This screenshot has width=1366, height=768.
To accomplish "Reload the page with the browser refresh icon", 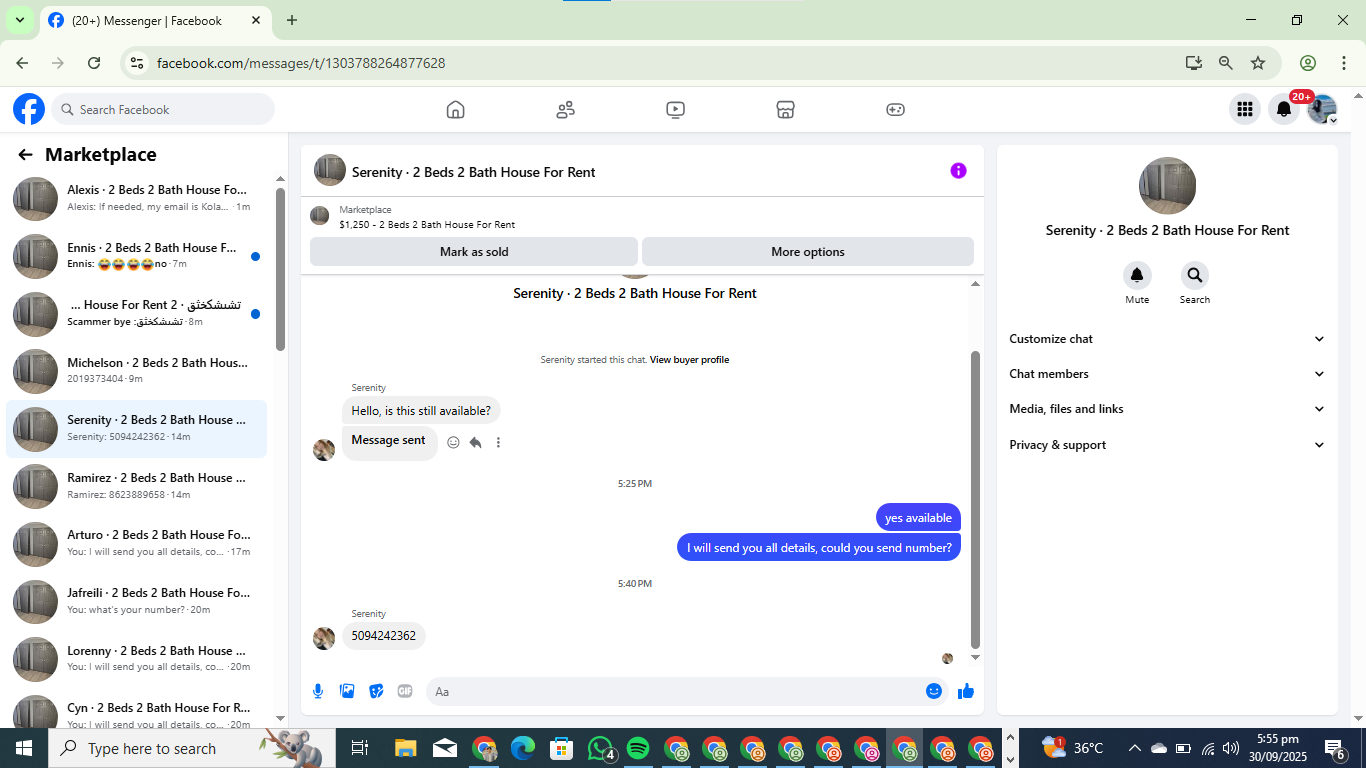I will pyautogui.click(x=94, y=63).
